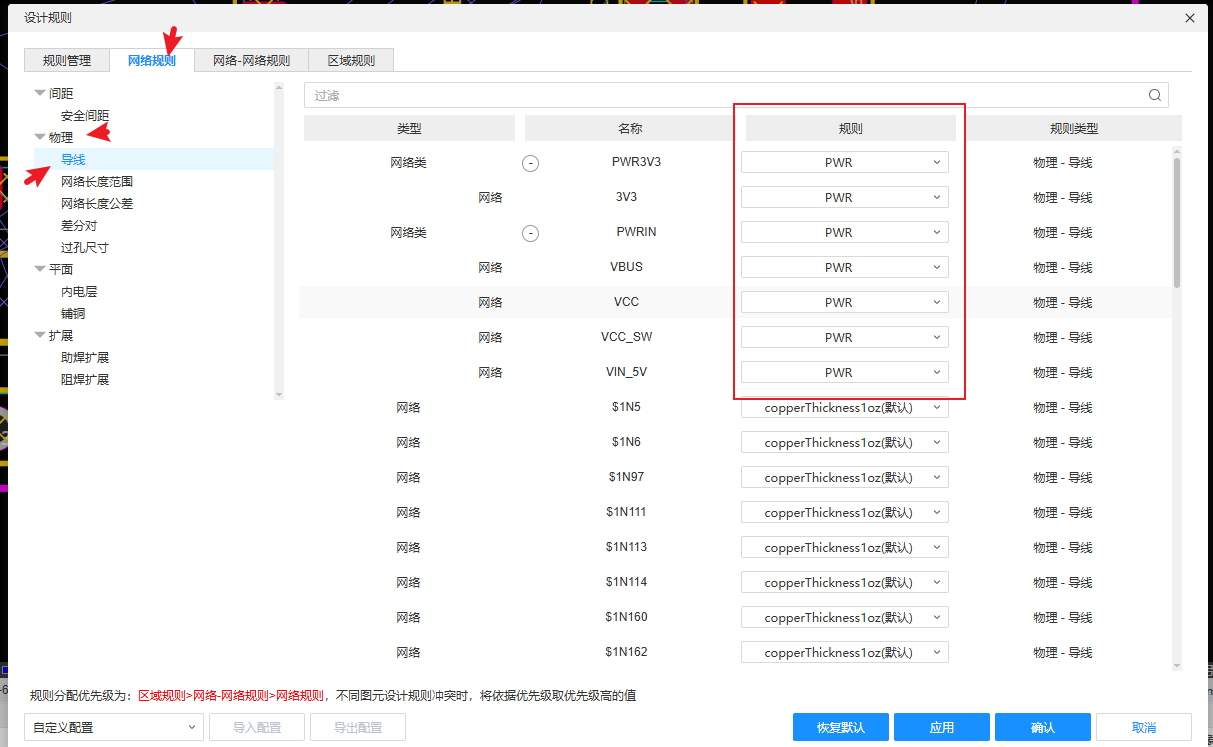Switch to the 区域规则 tab
The image size is (1213, 747).
pyautogui.click(x=351, y=60)
